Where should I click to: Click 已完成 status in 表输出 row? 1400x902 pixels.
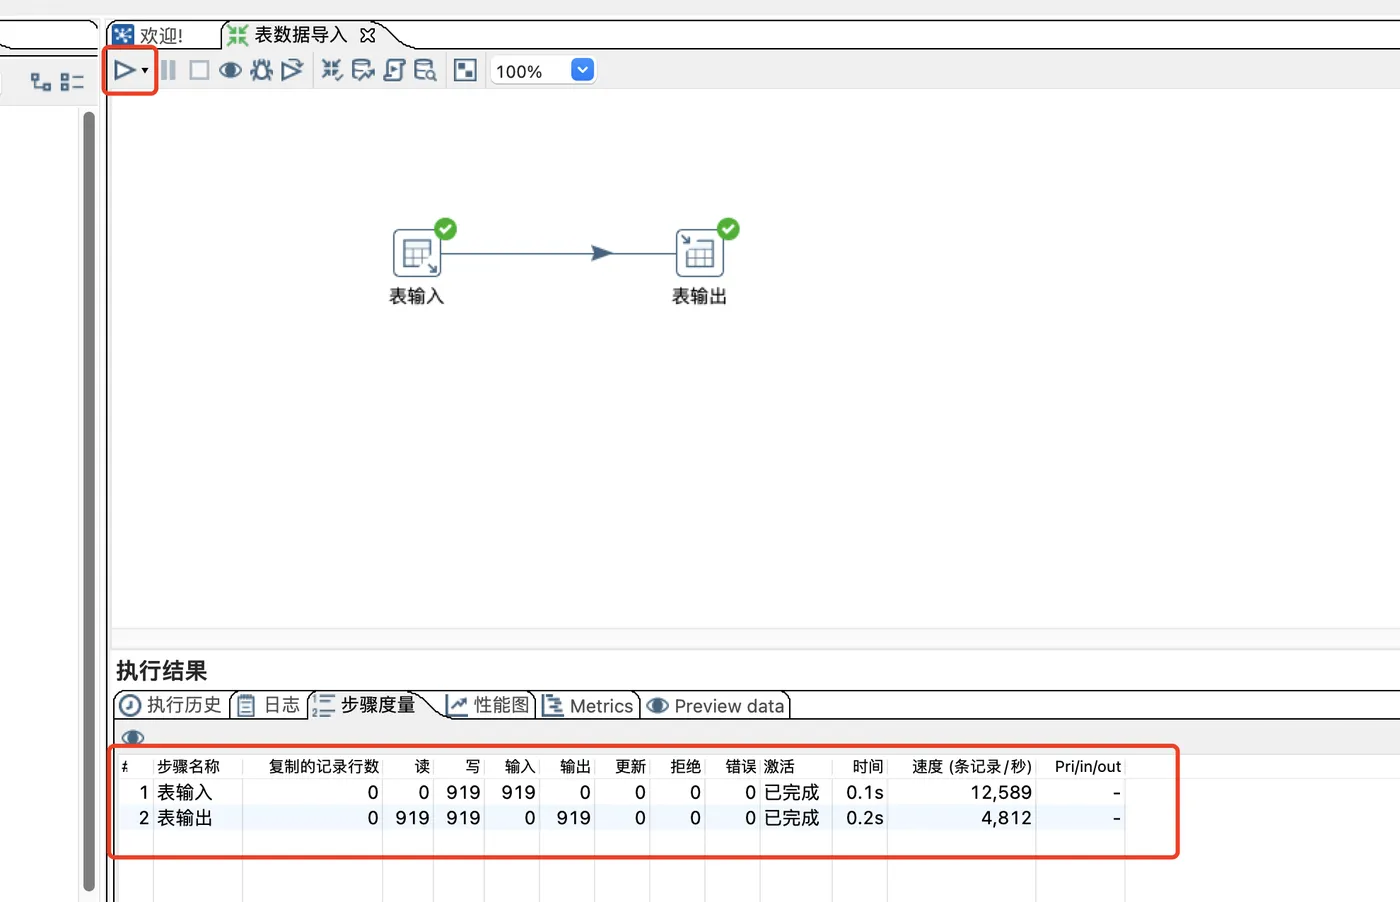coord(791,818)
